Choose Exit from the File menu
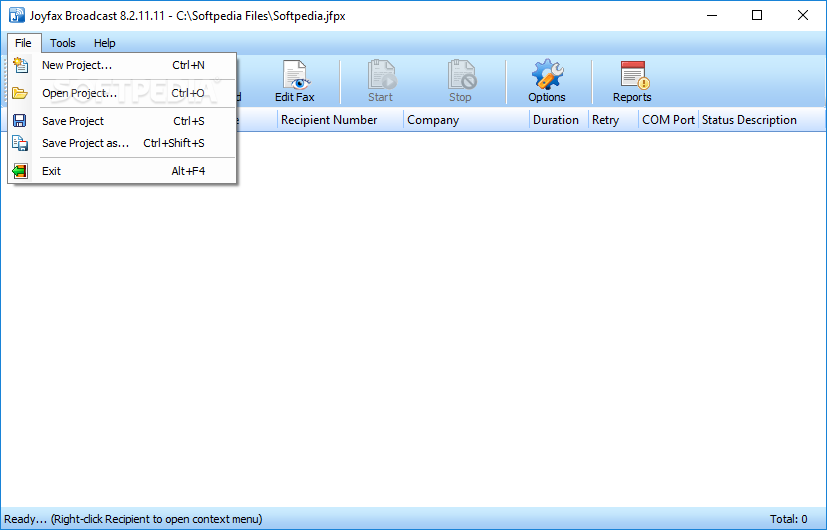Viewport: 827px width, 530px height. click(122, 171)
